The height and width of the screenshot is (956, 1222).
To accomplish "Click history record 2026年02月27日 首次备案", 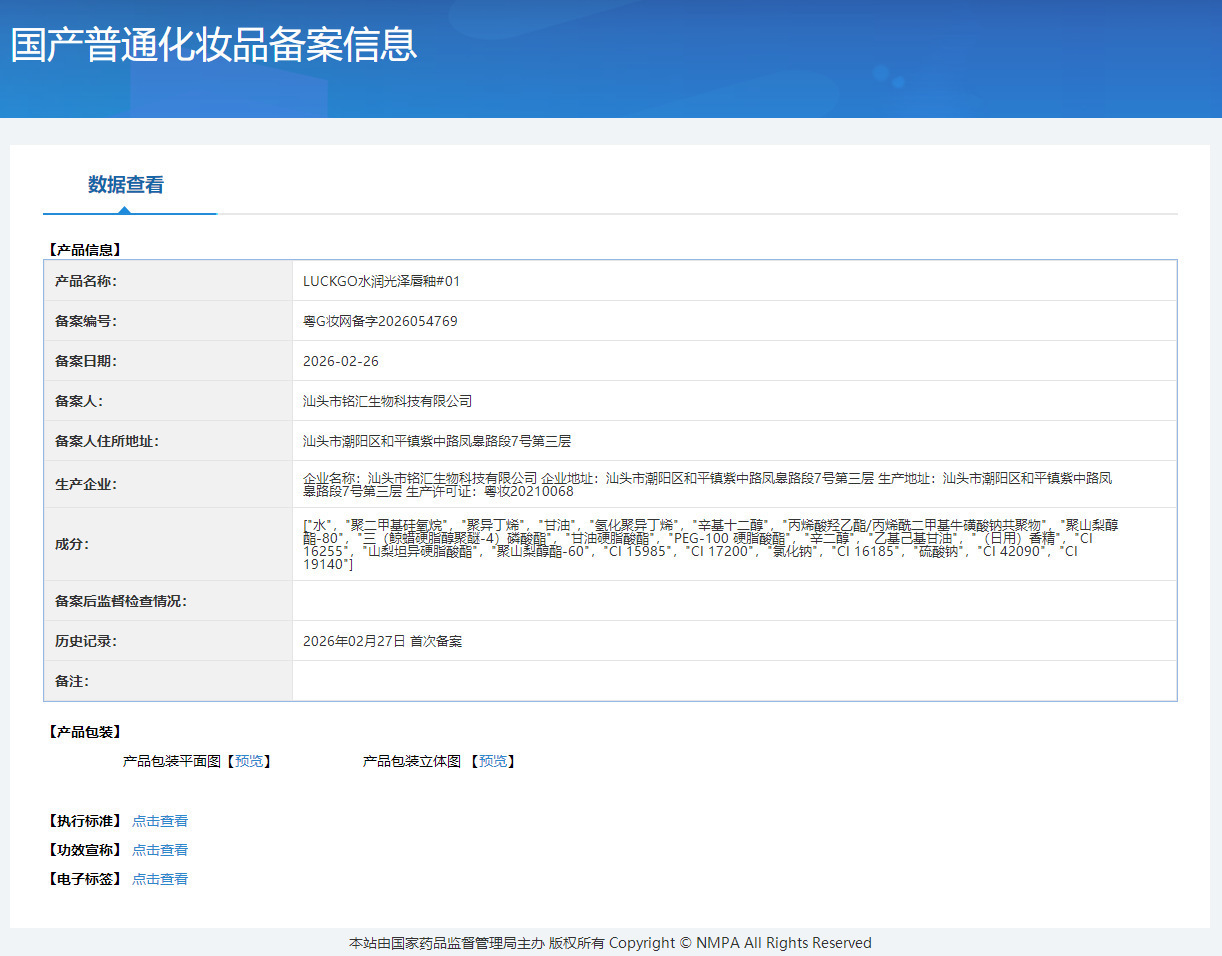I will (382, 641).
